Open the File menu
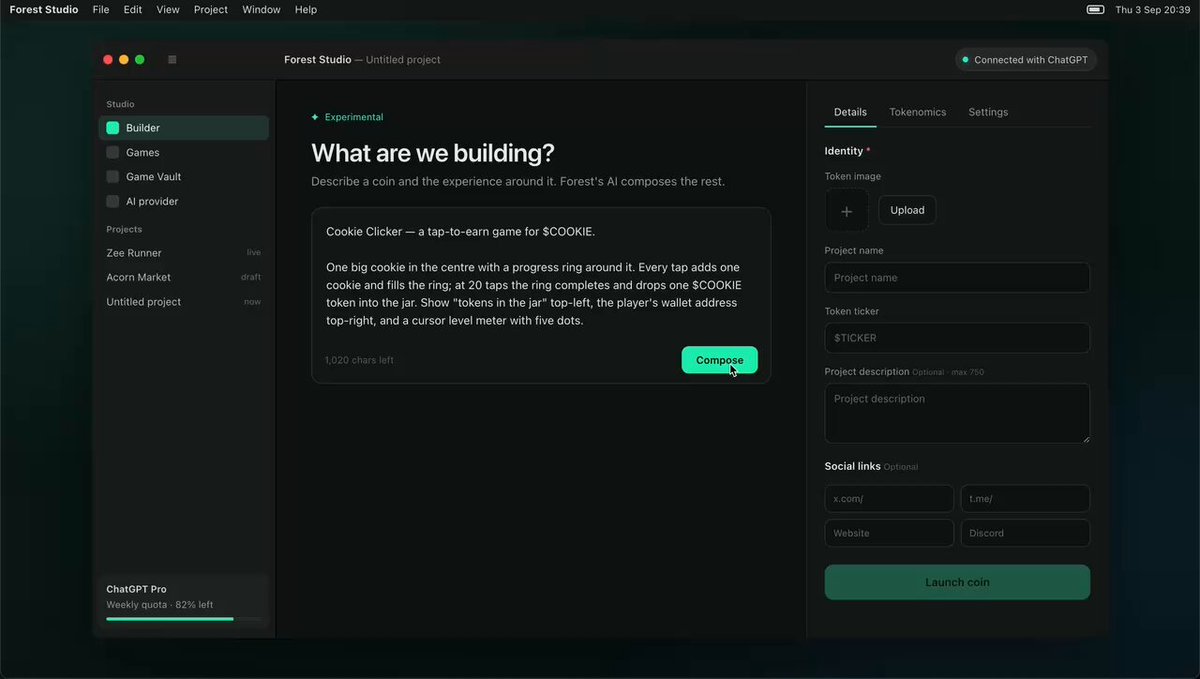The height and width of the screenshot is (679, 1200). tap(101, 10)
